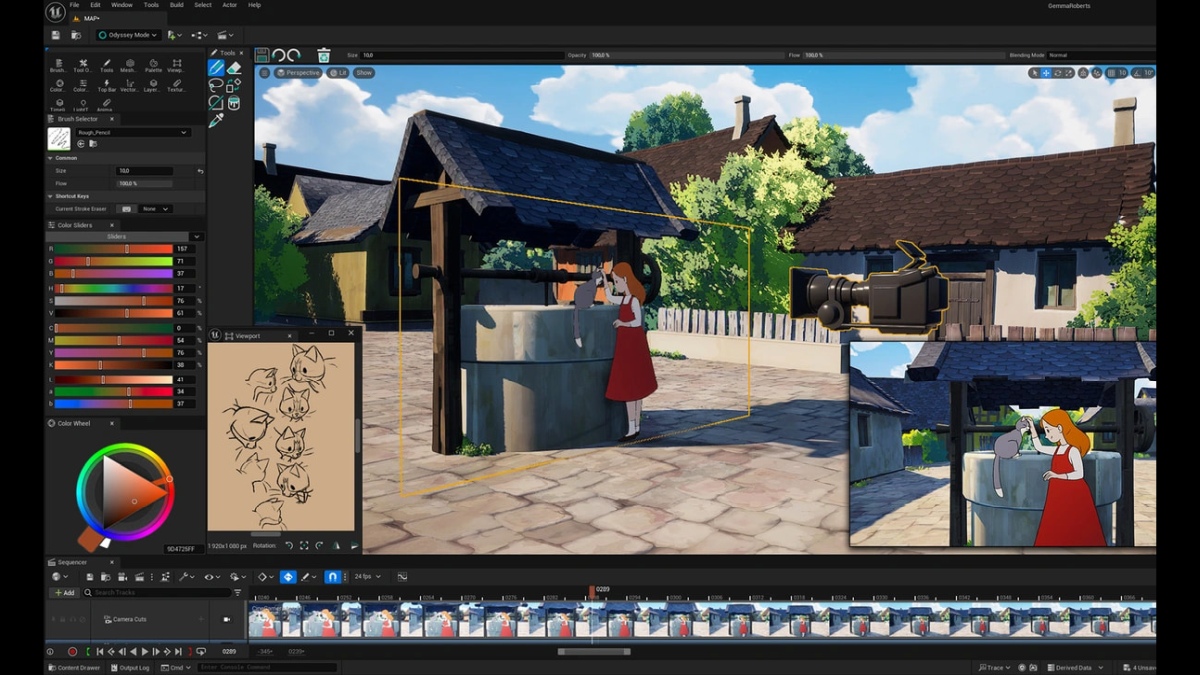1200x675 pixels.
Task: Select the paint bucket fill tool
Action: 234,103
